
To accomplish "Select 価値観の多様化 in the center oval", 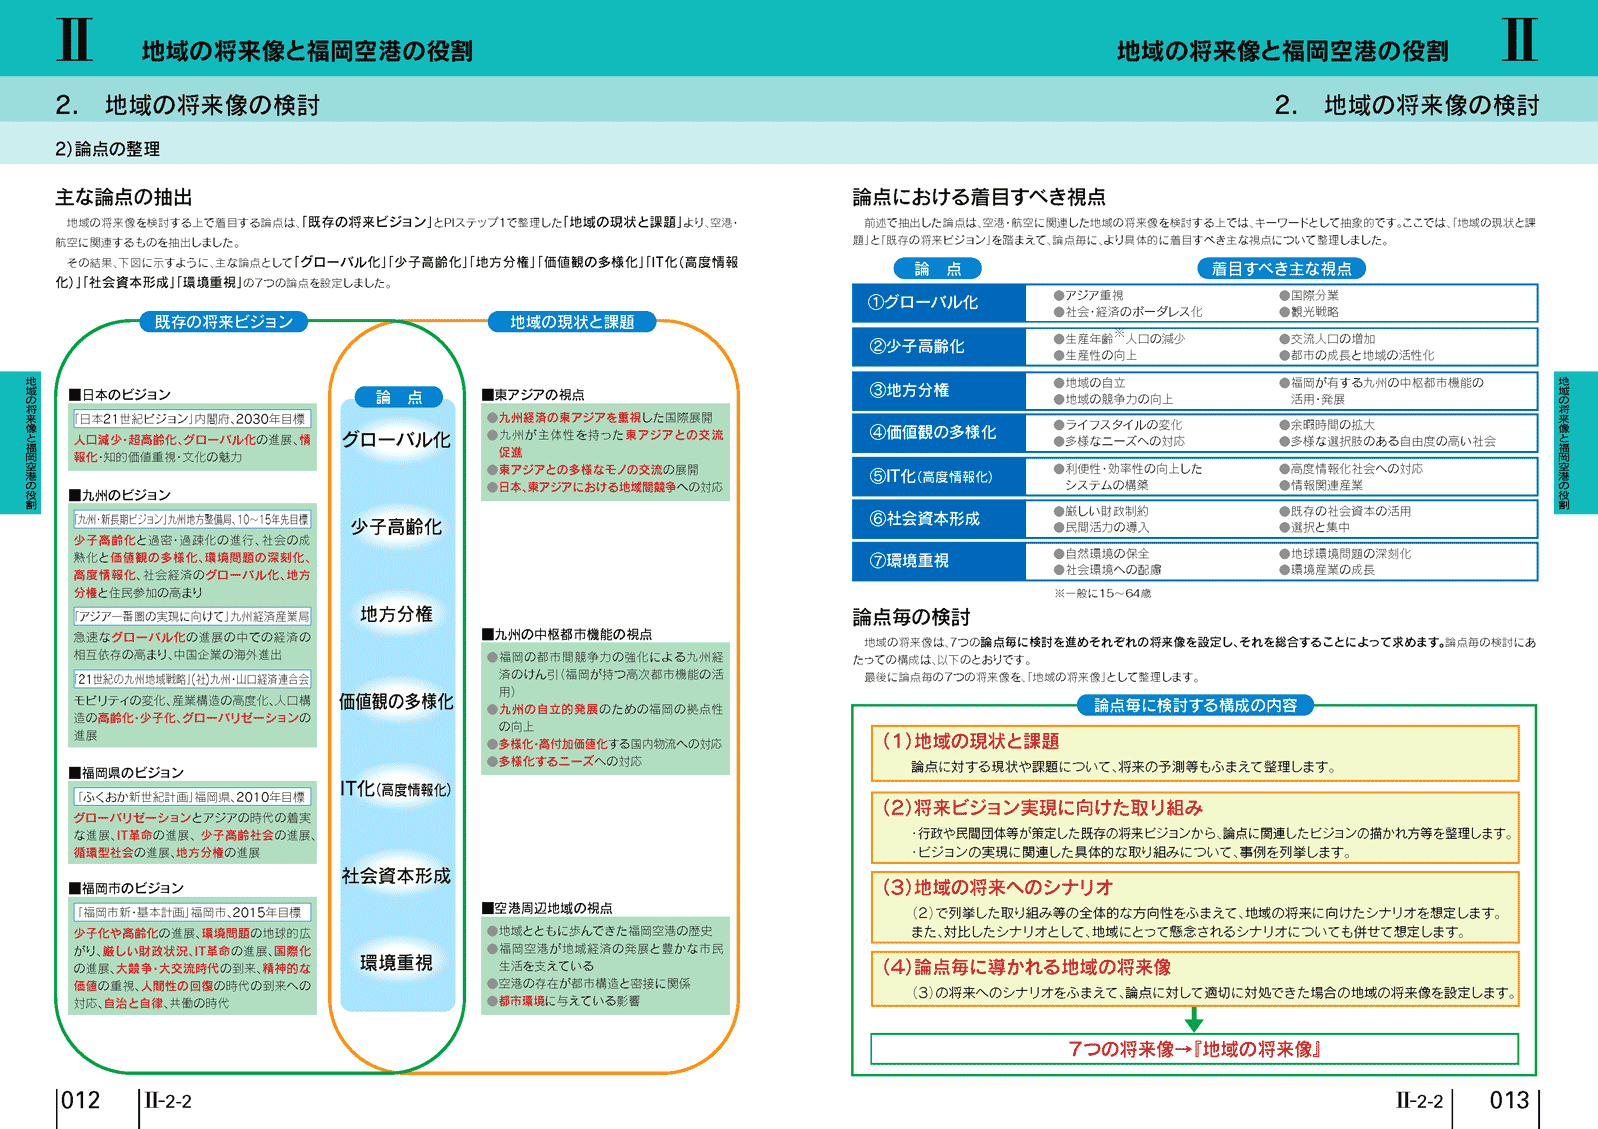I will point(397,701).
